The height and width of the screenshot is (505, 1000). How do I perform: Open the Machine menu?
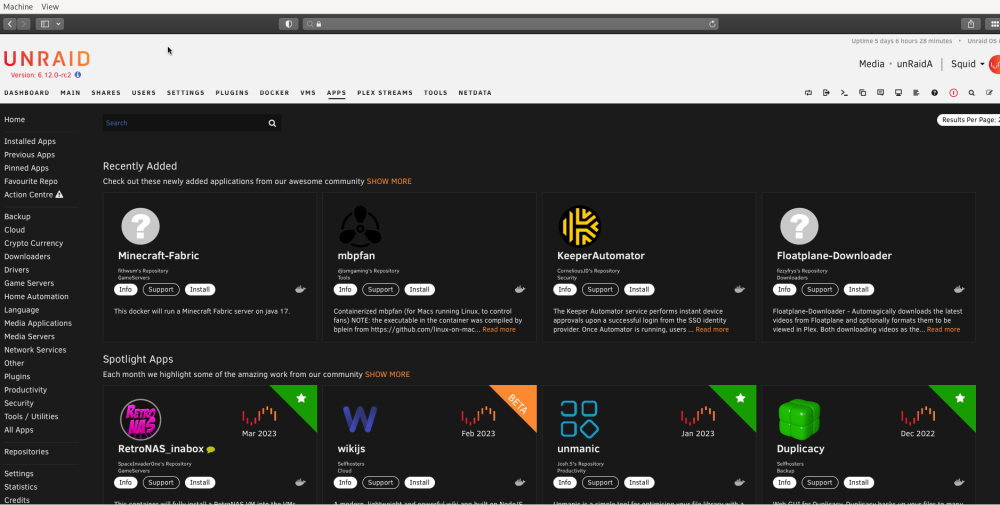click(x=17, y=6)
